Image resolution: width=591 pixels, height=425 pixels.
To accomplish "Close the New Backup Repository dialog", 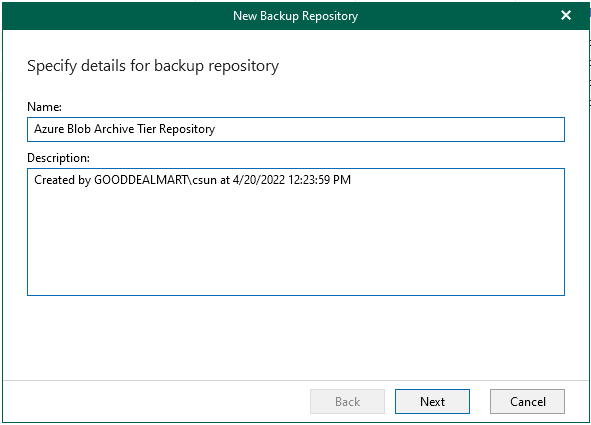I will [566, 15].
